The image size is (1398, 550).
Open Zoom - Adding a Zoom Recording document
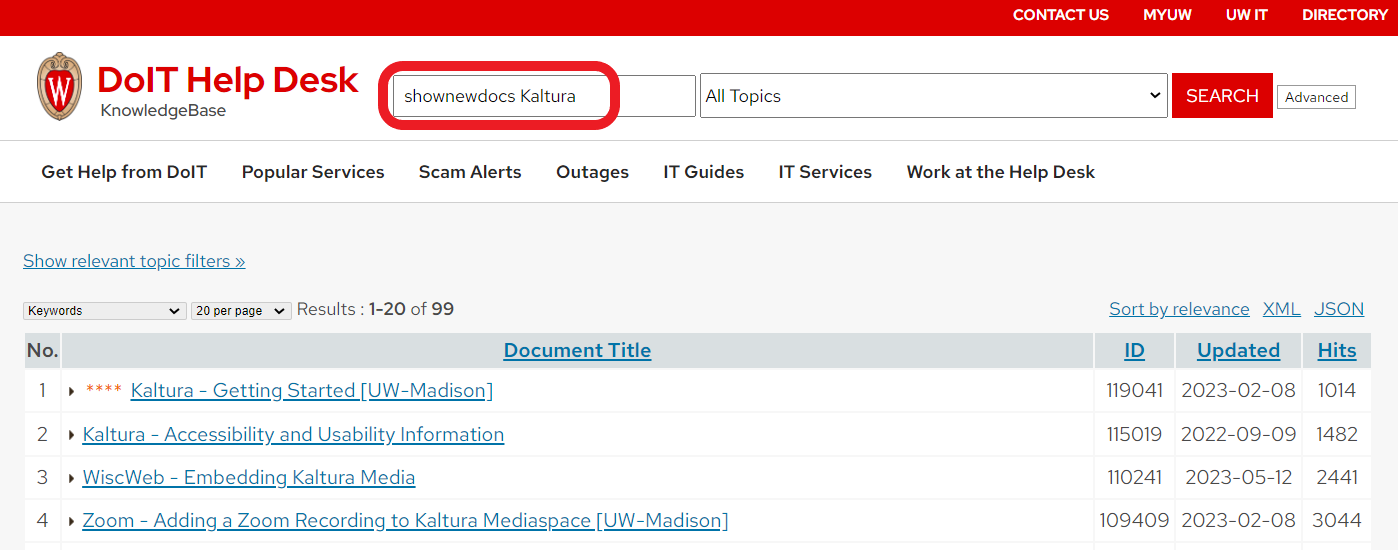(x=405, y=521)
